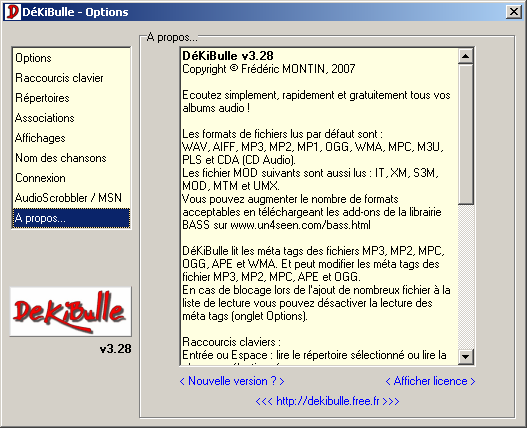Screen dimensions: 527x428
Task: Click the scrollbar track below the thumb
Action: pyautogui.click(x=465, y=276)
